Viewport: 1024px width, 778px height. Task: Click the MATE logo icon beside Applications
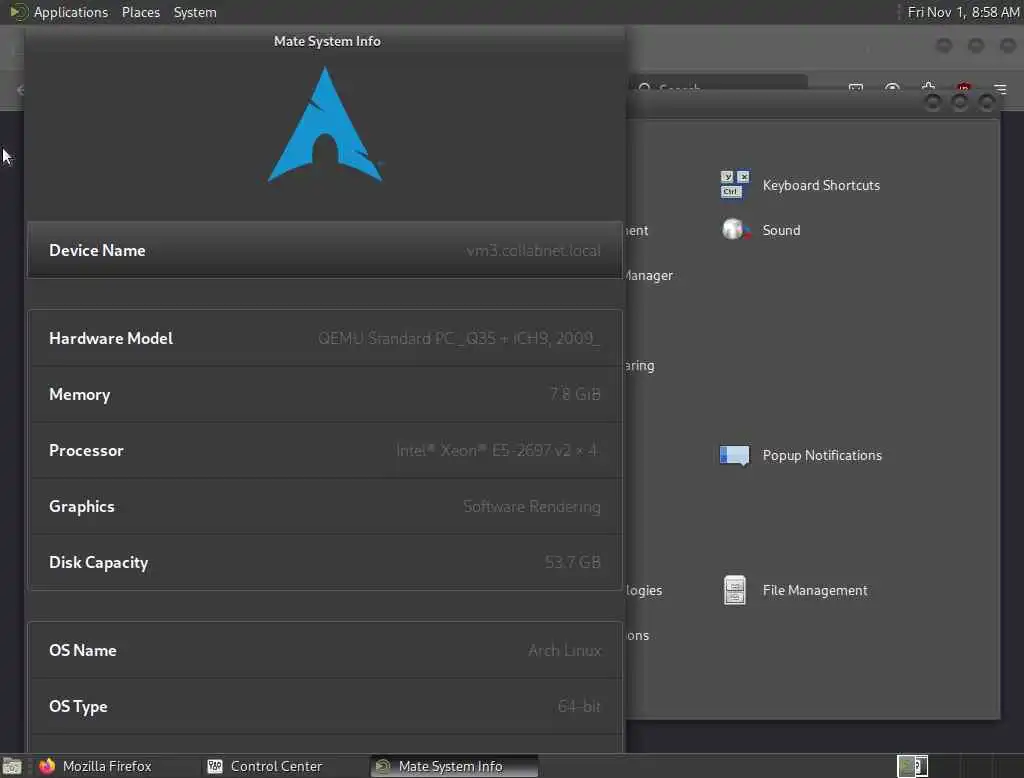[18, 12]
